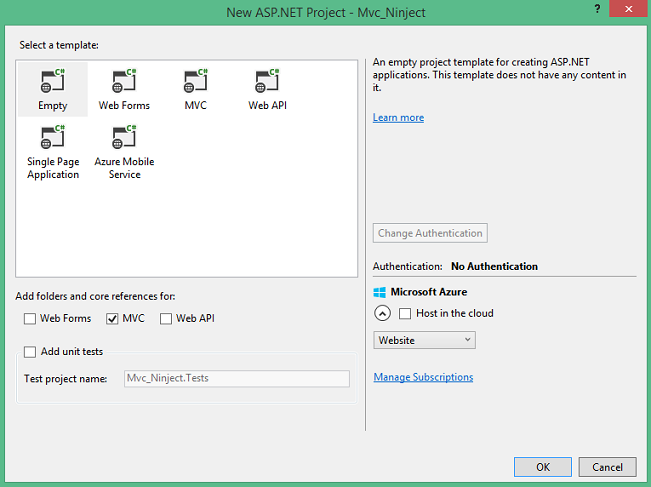
Task: Click the Microsoft Azure heading text
Action: [x=429, y=292]
